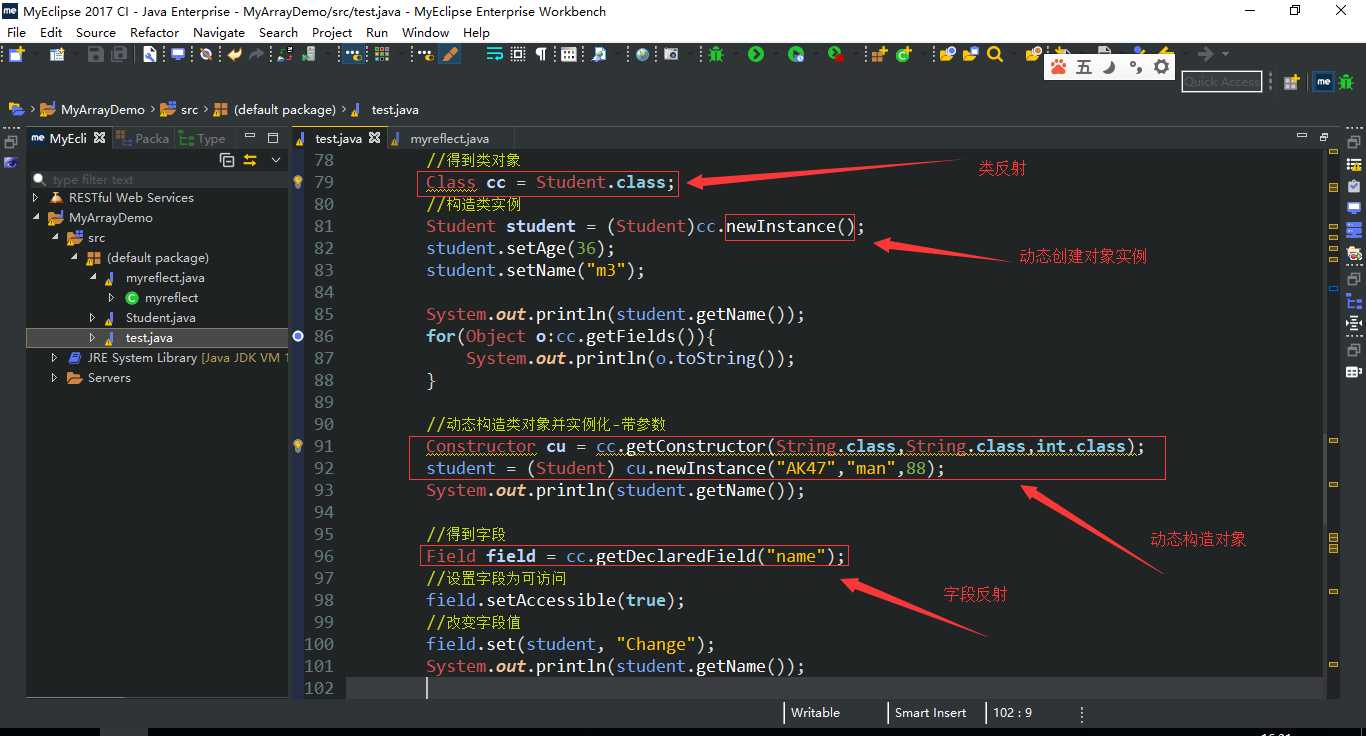Collapse the src folder node
Screen dimensions: 1366x736
[55, 238]
